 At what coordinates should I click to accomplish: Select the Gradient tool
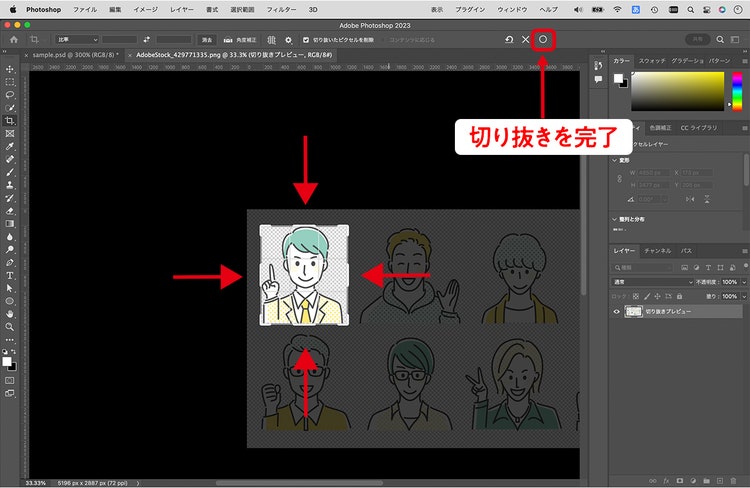tap(10, 224)
